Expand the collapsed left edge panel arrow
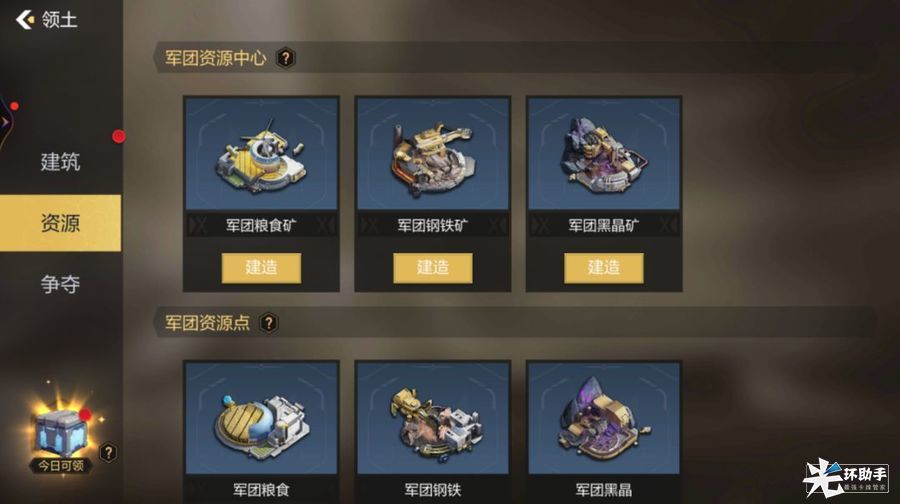 point(5,122)
